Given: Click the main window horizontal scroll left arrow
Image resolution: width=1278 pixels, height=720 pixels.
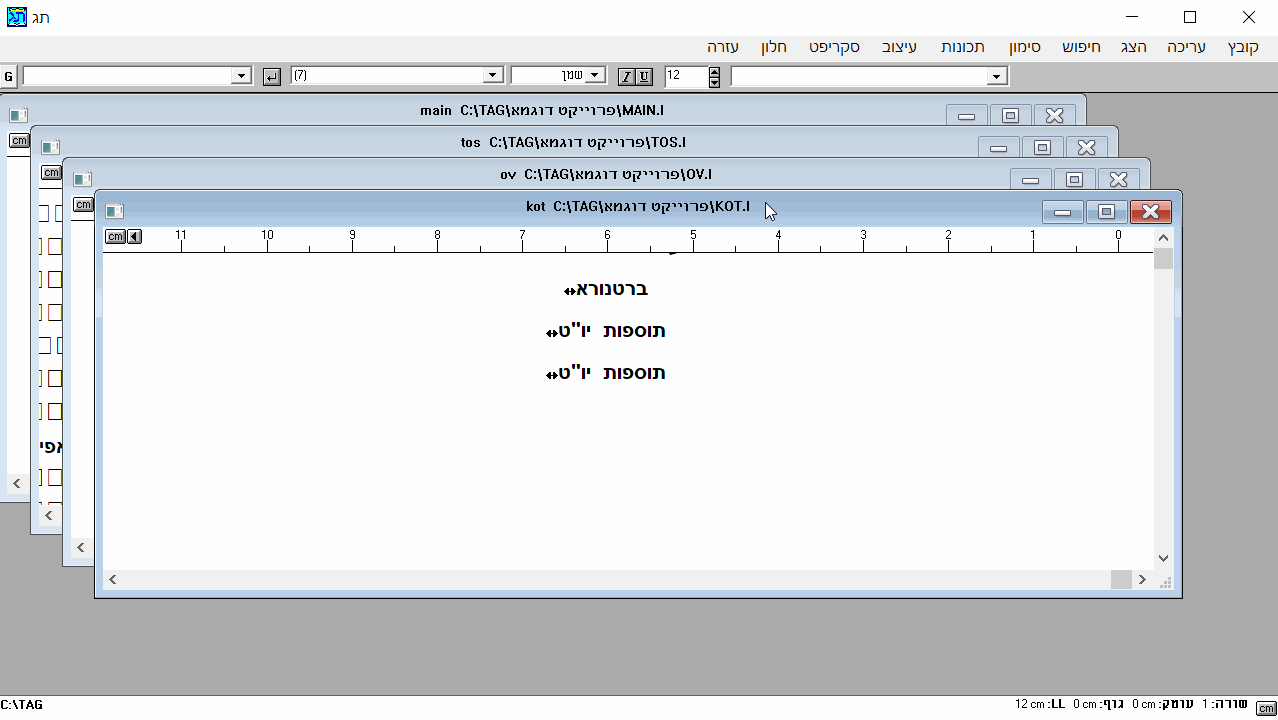Looking at the screenshot, I should tap(16, 484).
